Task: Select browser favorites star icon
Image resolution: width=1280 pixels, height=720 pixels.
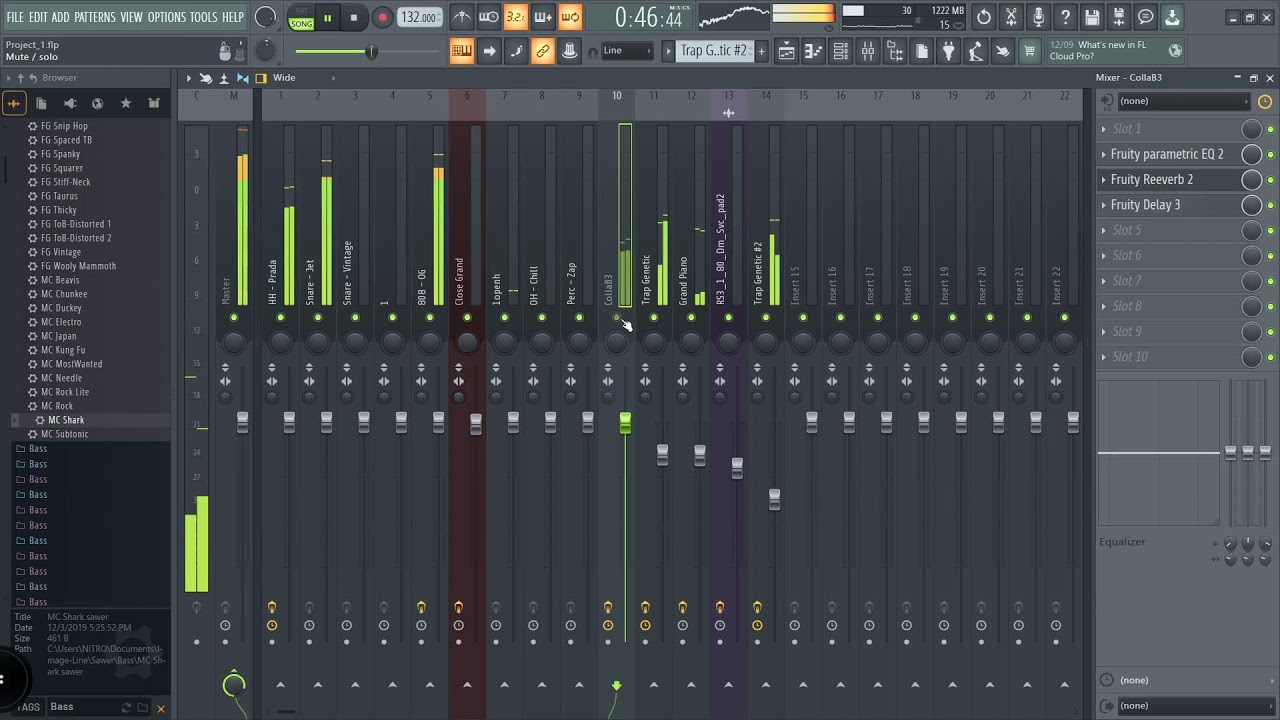Action: [126, 103]
